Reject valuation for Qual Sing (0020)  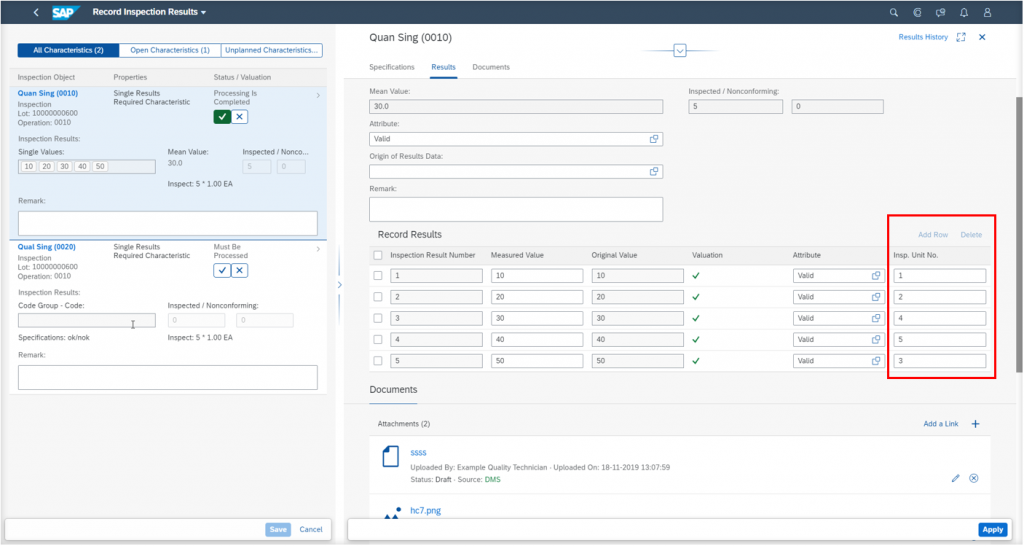(240, 270)
